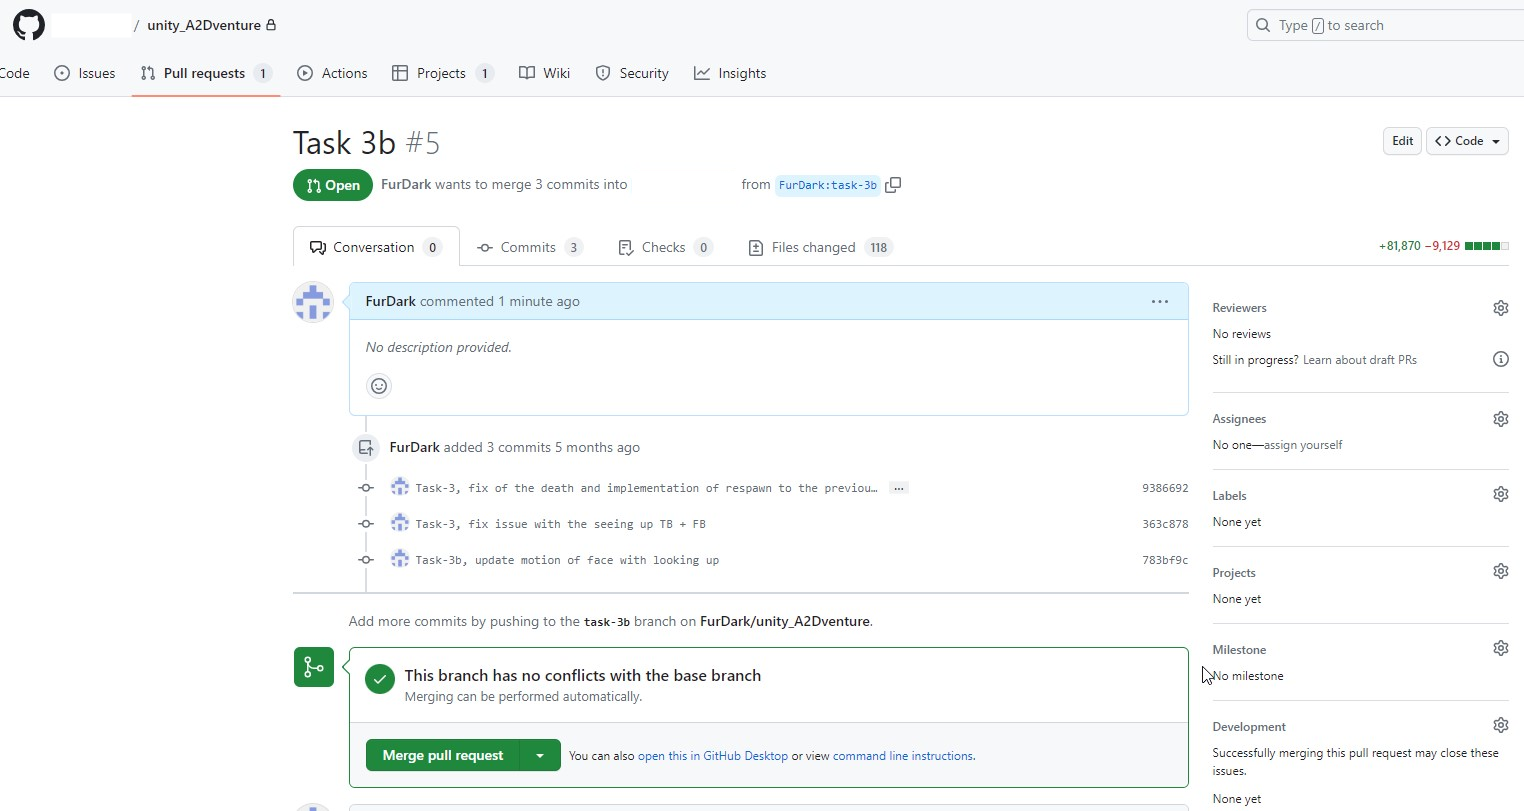Open the Projects settings gear

[x=1500, y=571]
